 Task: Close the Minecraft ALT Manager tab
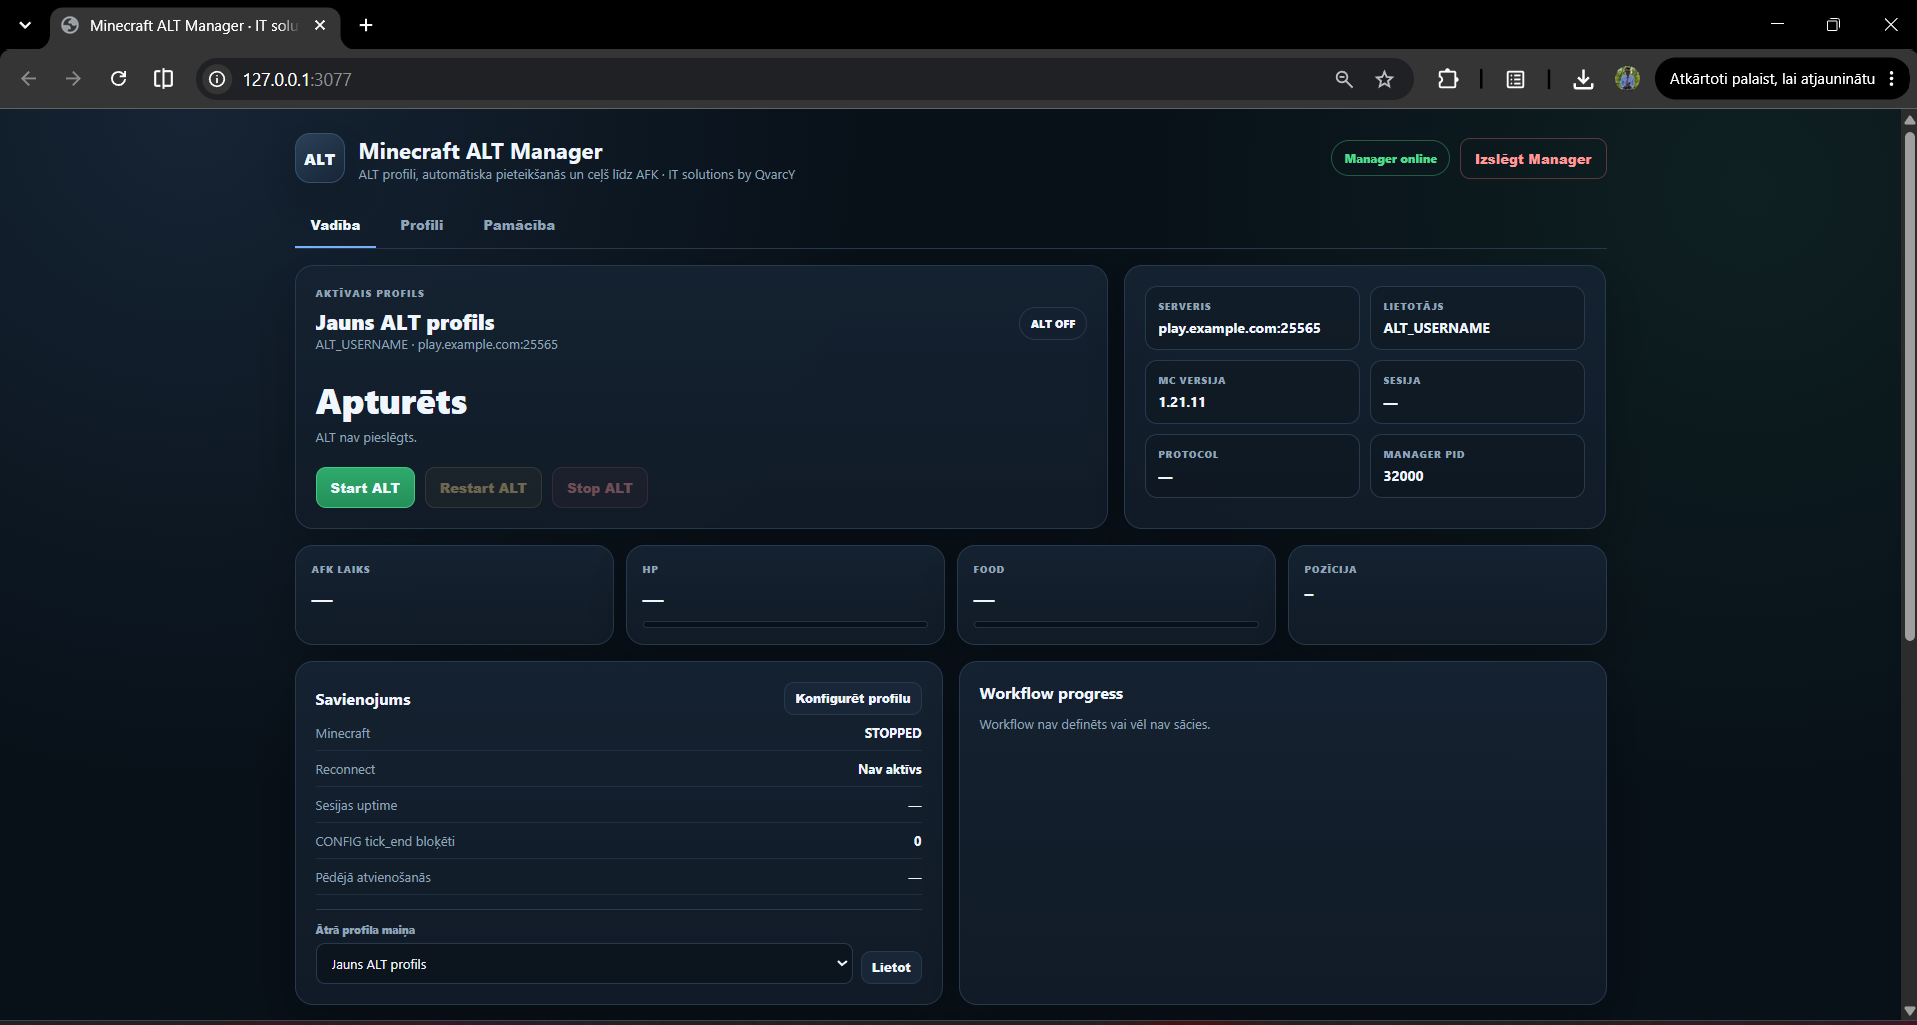[320, 25]
